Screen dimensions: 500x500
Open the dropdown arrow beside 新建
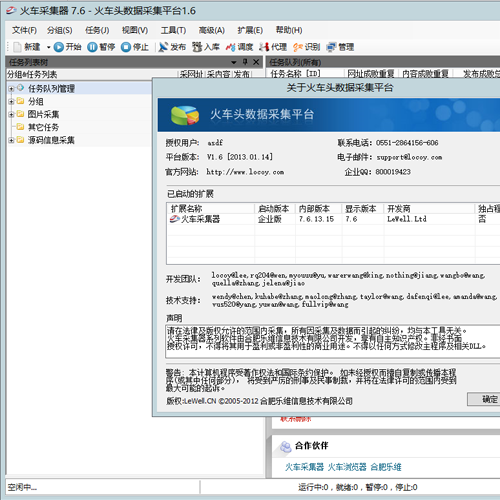click(48, 47)
